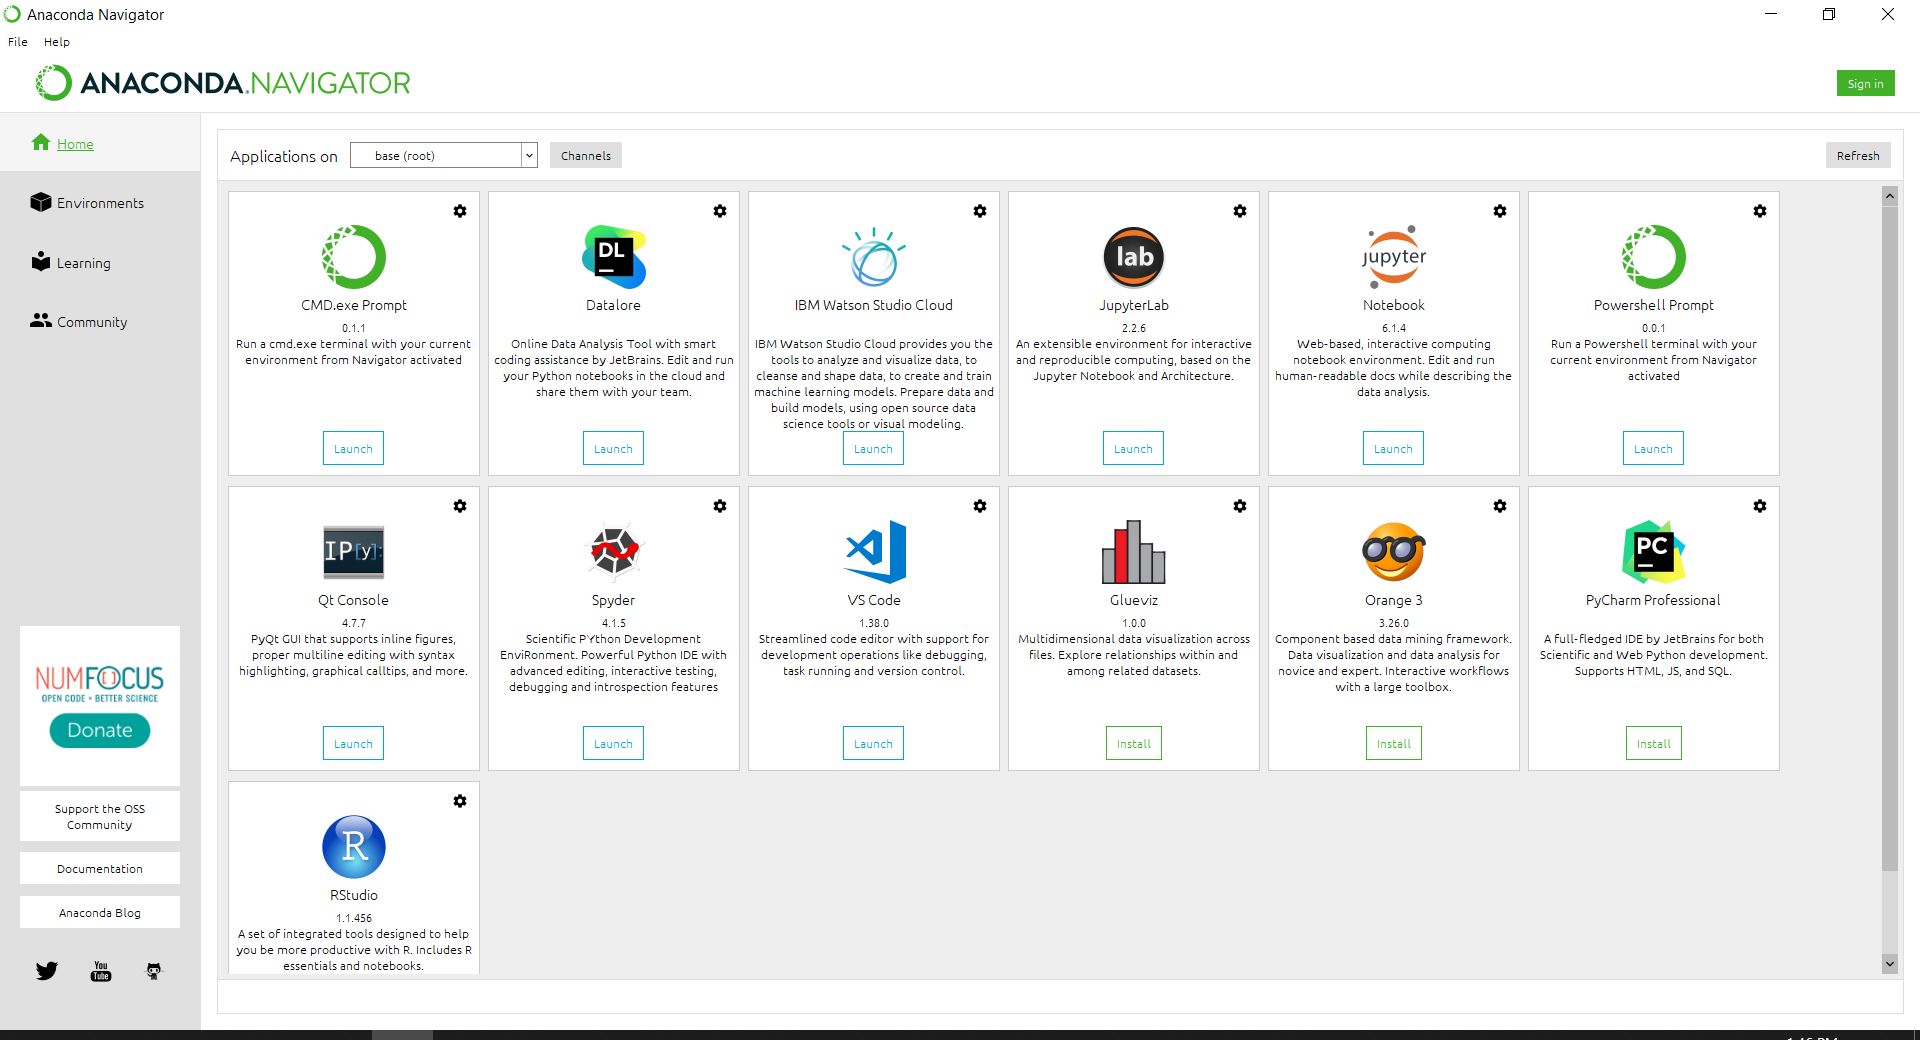Open gear options for Glueviz card

(1240, 506)
